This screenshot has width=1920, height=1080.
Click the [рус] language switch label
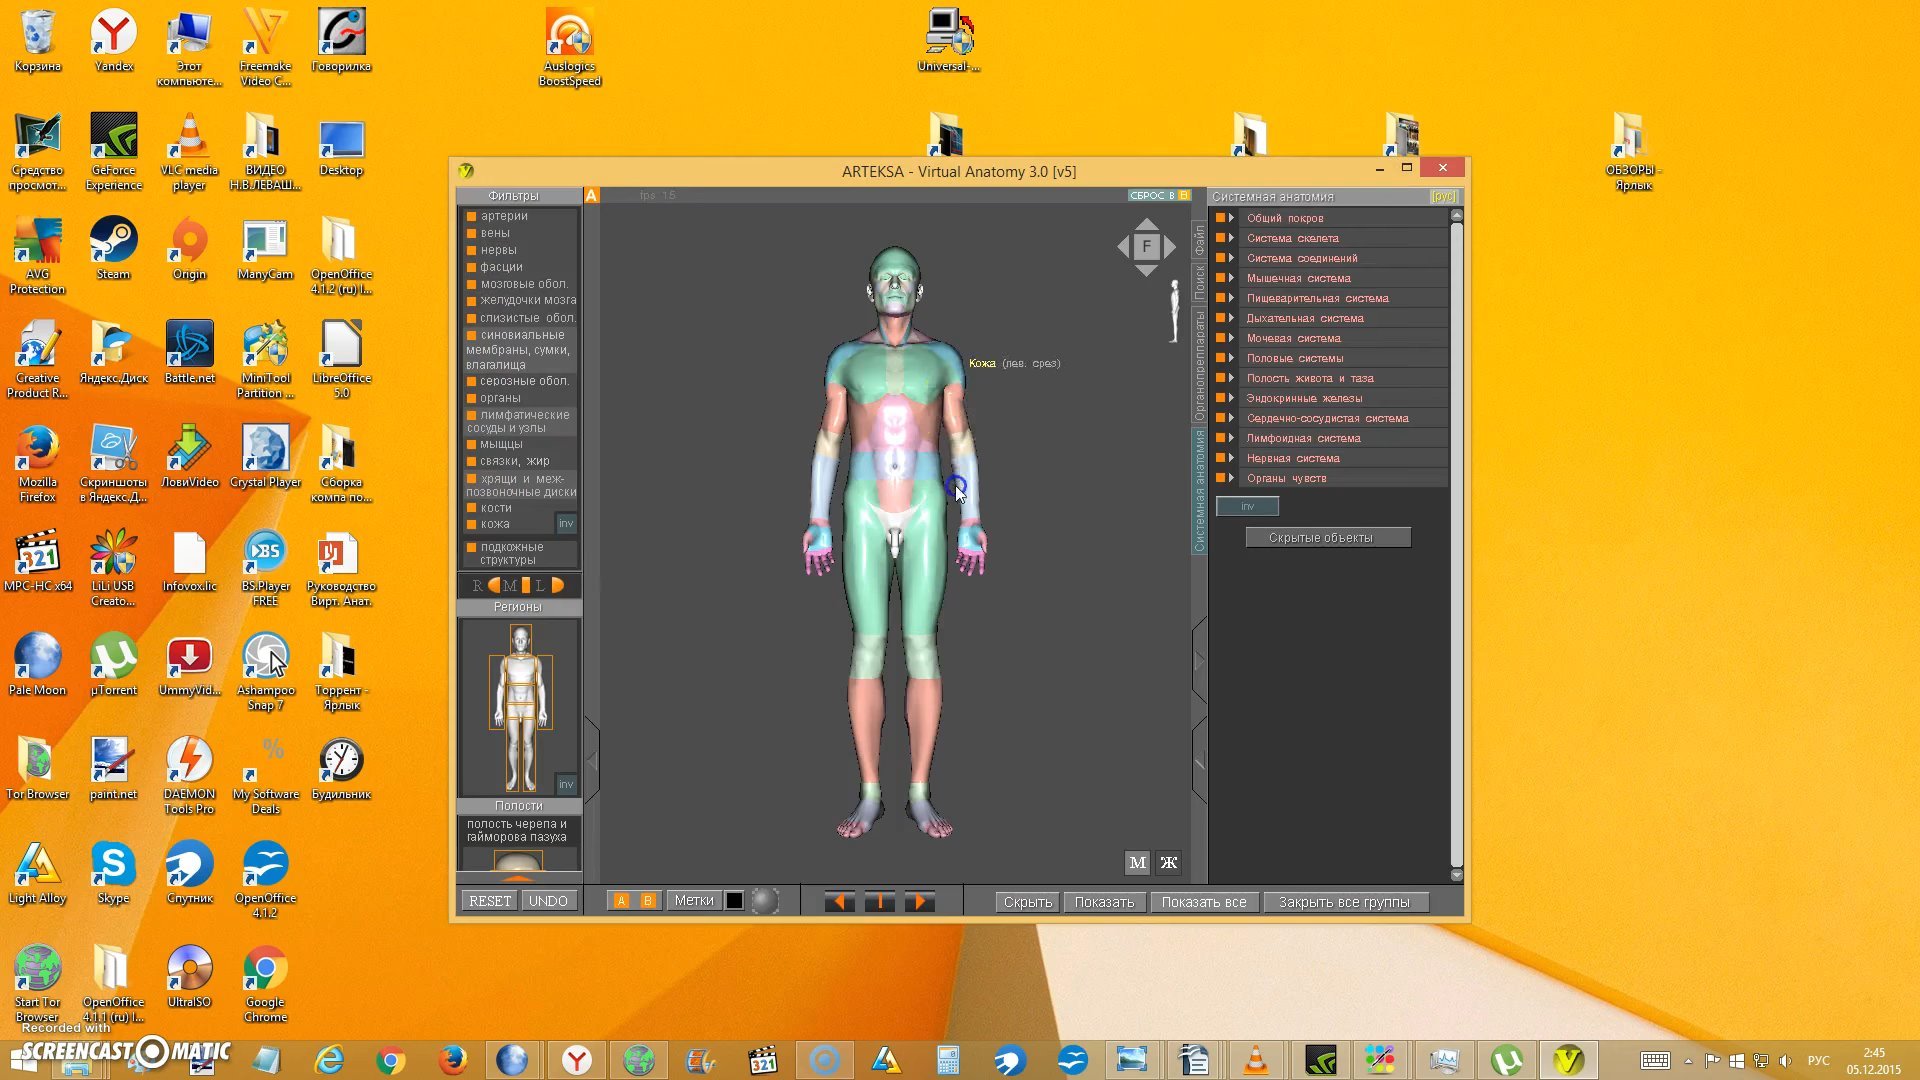pos(1443,197)
